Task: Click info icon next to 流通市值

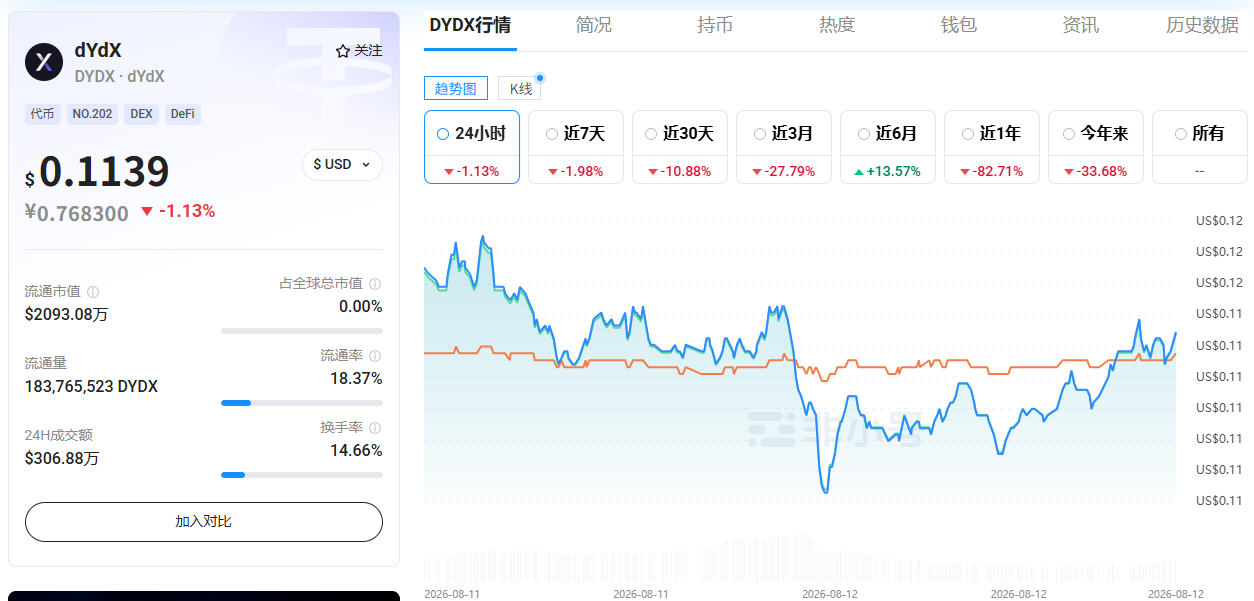Action: pyautogui.click(x=93, y=292)
